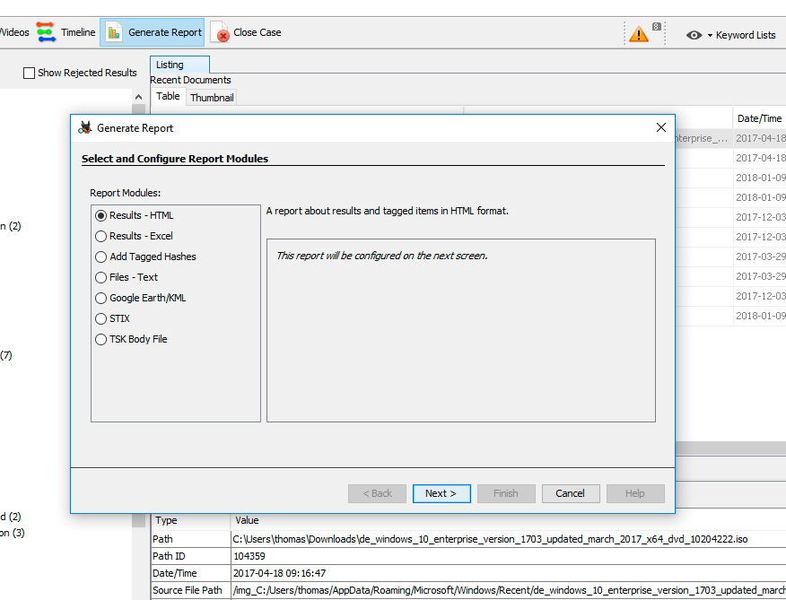Sort by the Date/Time column header
This screenshot has height=600, width=786.
pos(759,118)
